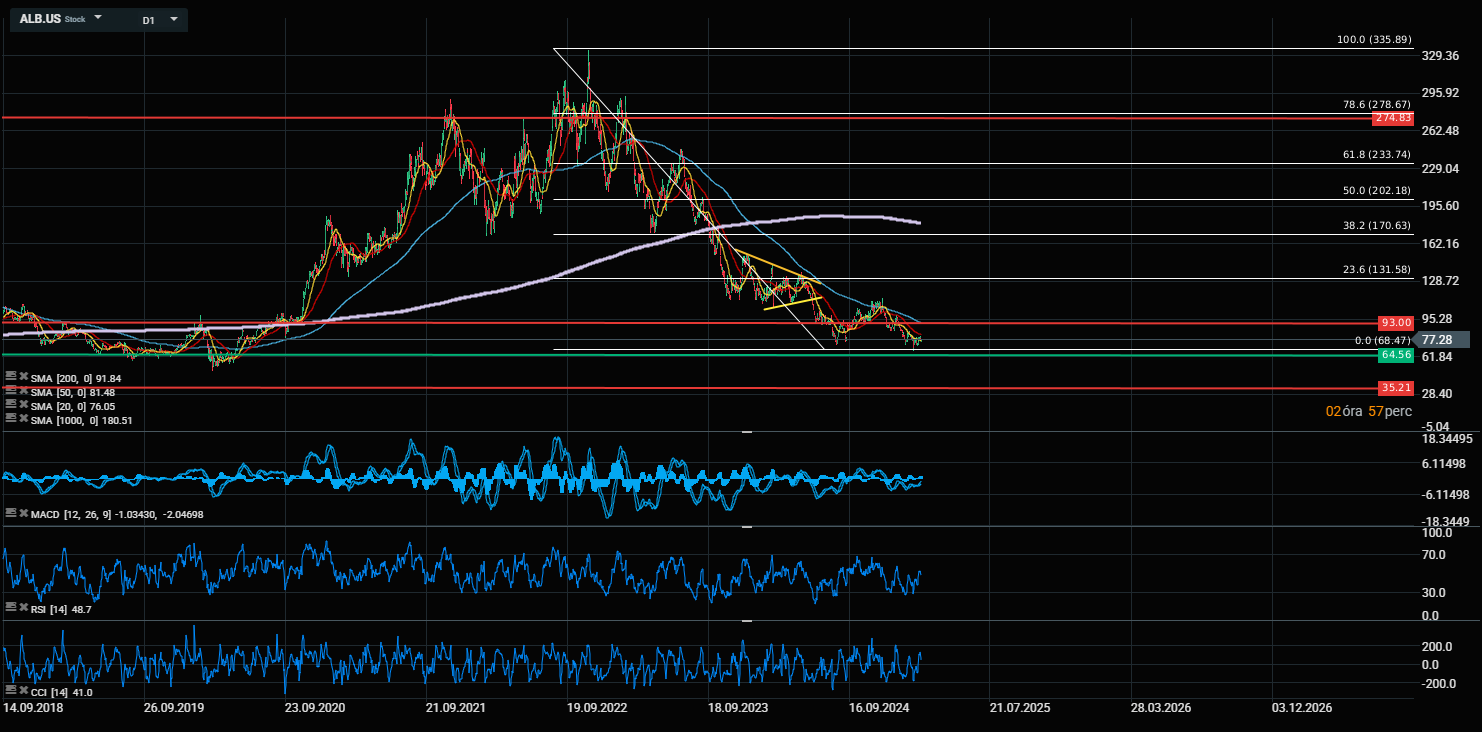Open MACD indicator settings icon

(x=10, y=513)
